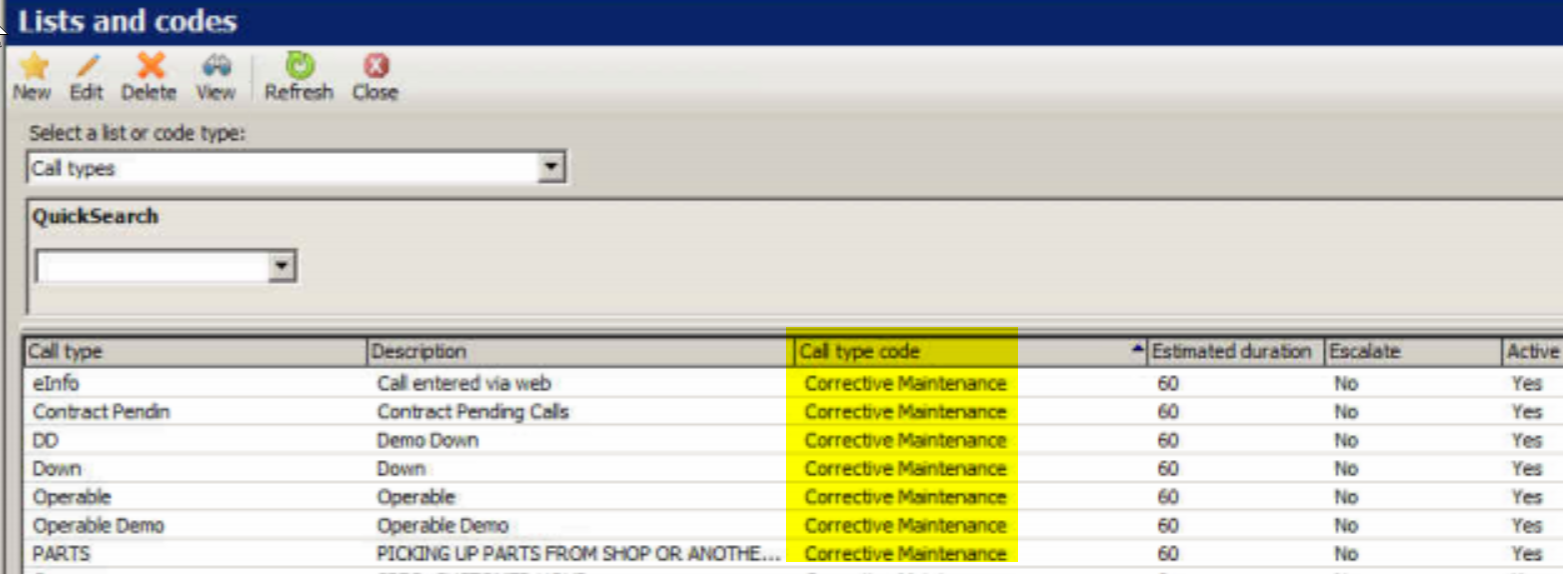Sort by Escalate column header
Image resolution: width=1563 pixels, height=574 pixels.
coord(1413,352)
